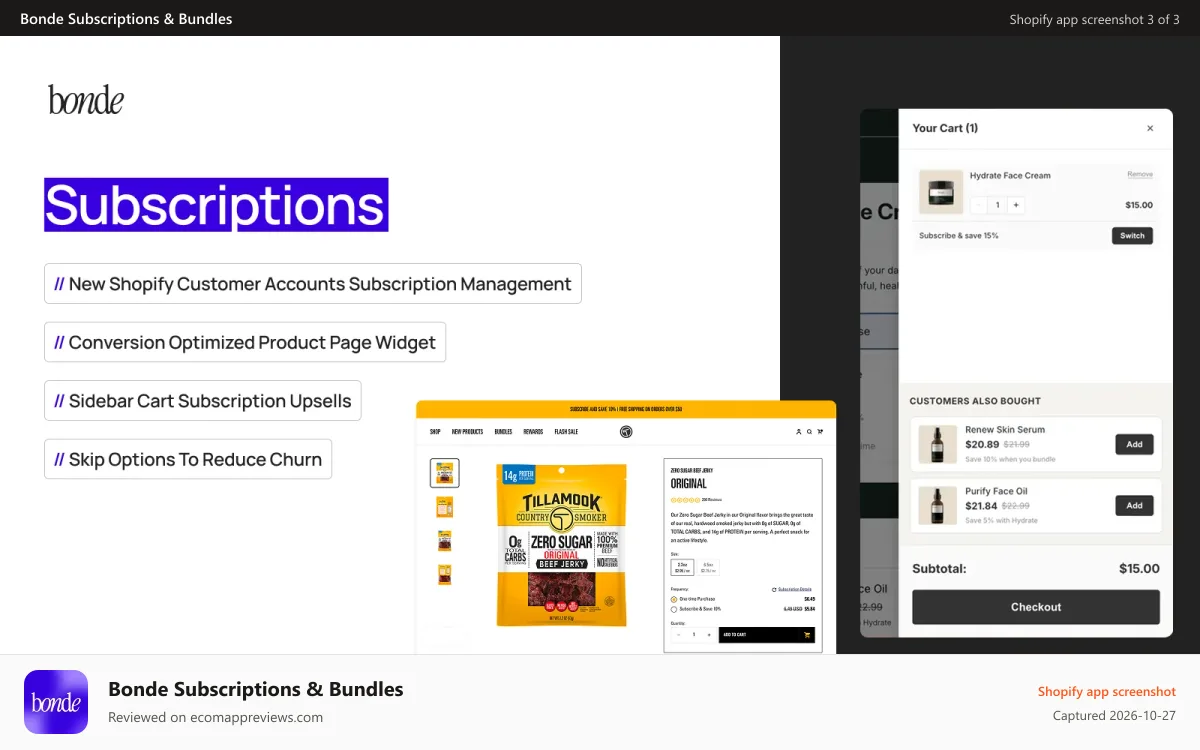Click the jerky quantity value field
1200x750 pixels.
(694, 635)
